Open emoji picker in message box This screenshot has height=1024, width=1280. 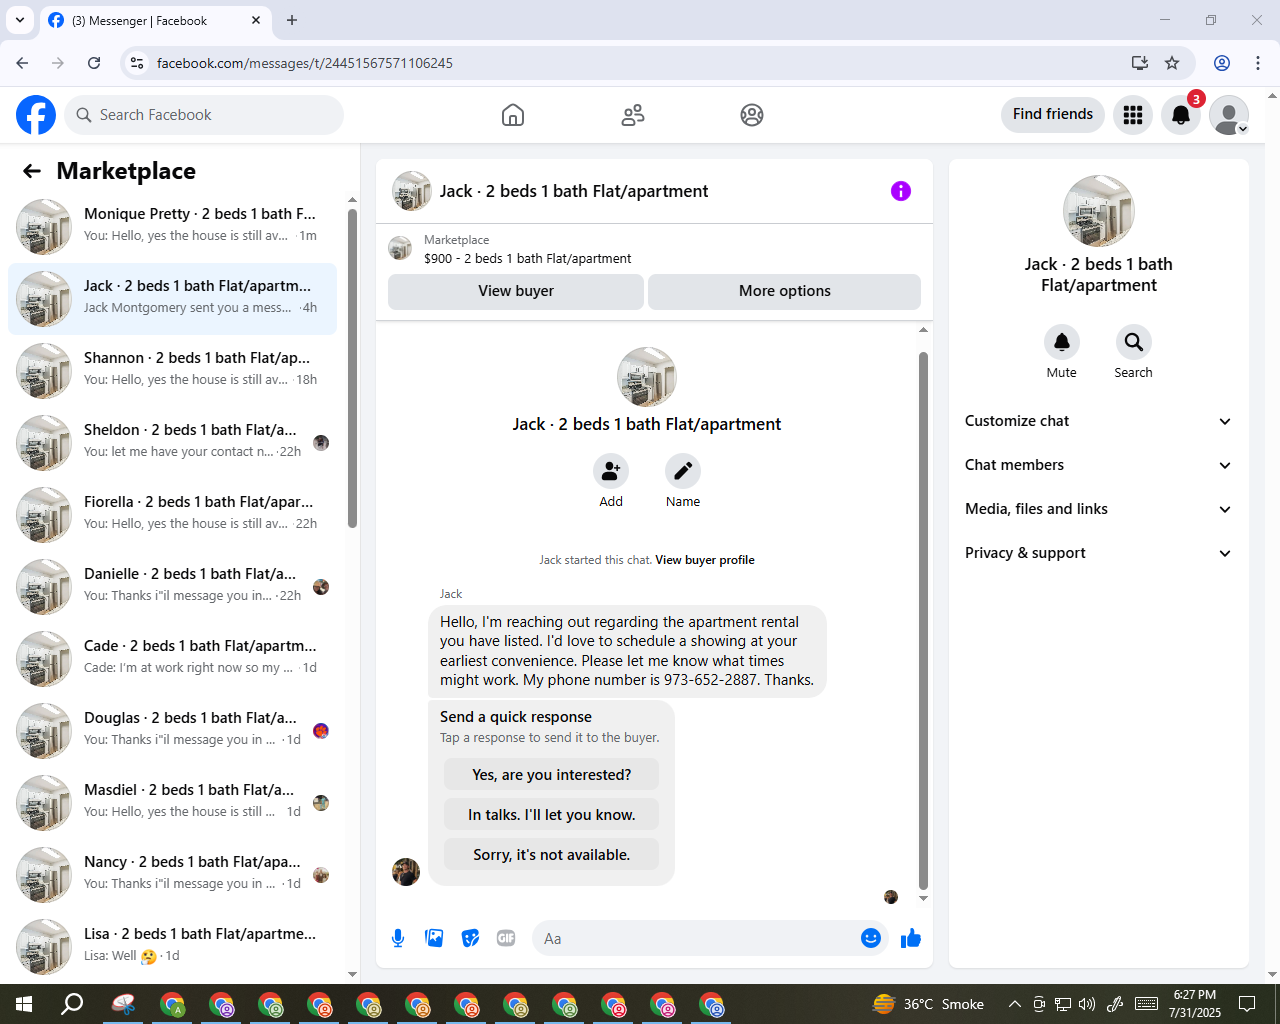871,938
